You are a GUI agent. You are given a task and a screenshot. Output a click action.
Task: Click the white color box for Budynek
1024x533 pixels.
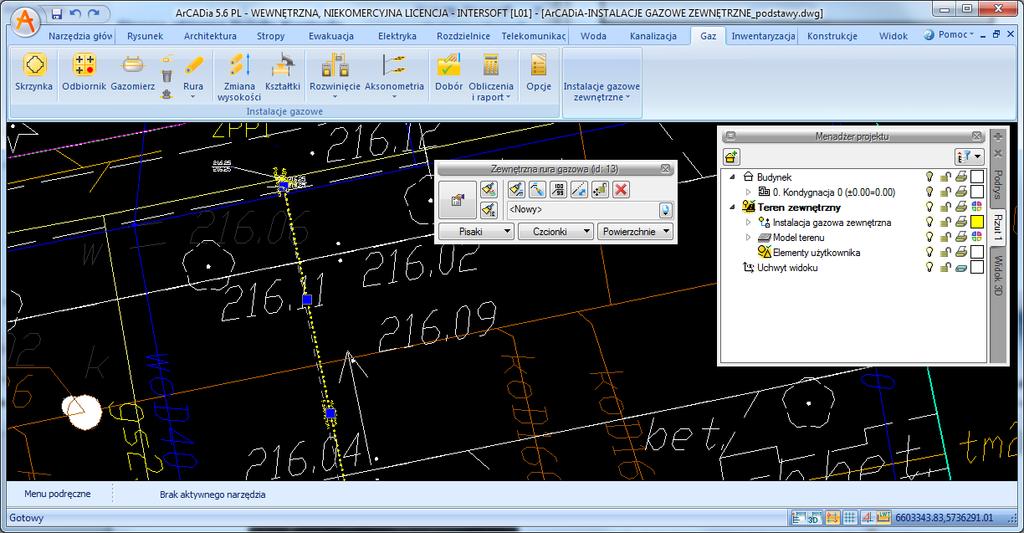click(x=977, y=177)
